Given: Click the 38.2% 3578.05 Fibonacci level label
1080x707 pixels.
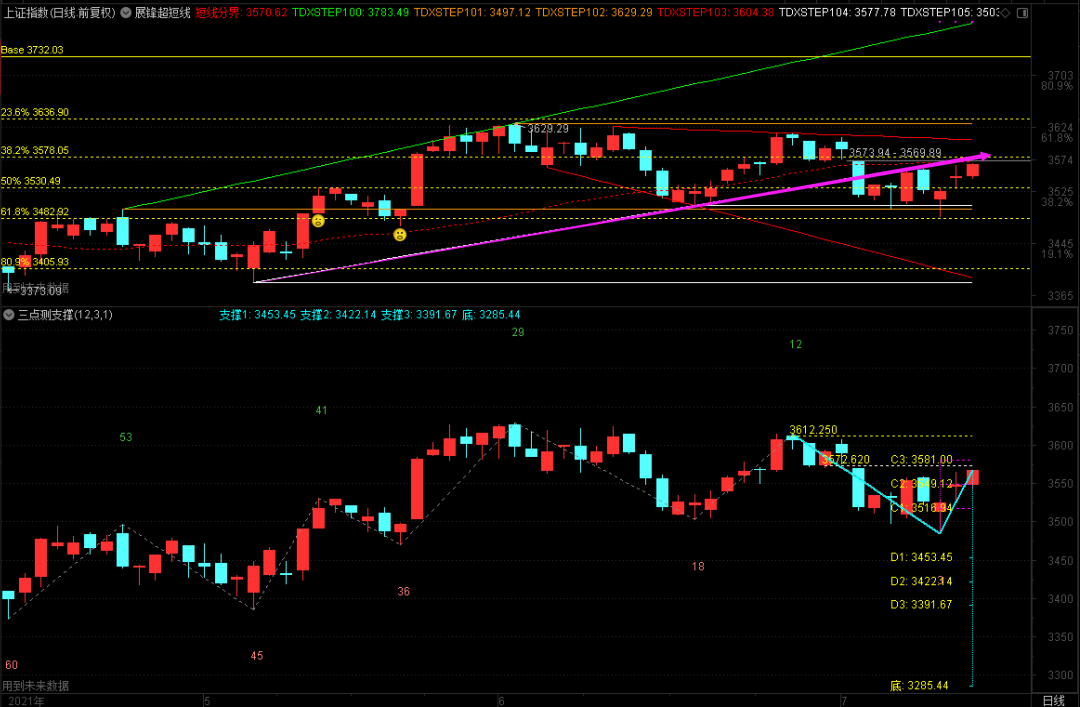Looking at the screenshot, I should (x=35, y=150).
